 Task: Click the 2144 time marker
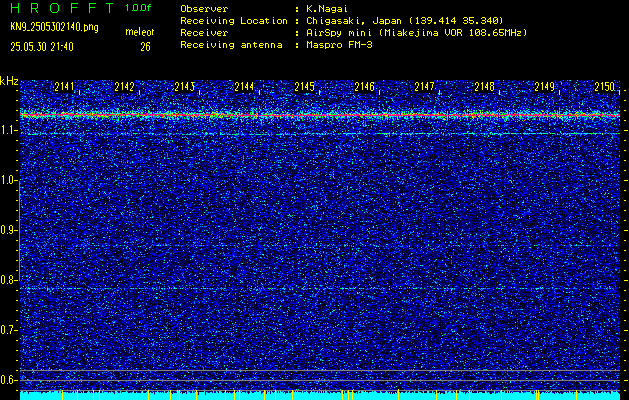[244, 87]
